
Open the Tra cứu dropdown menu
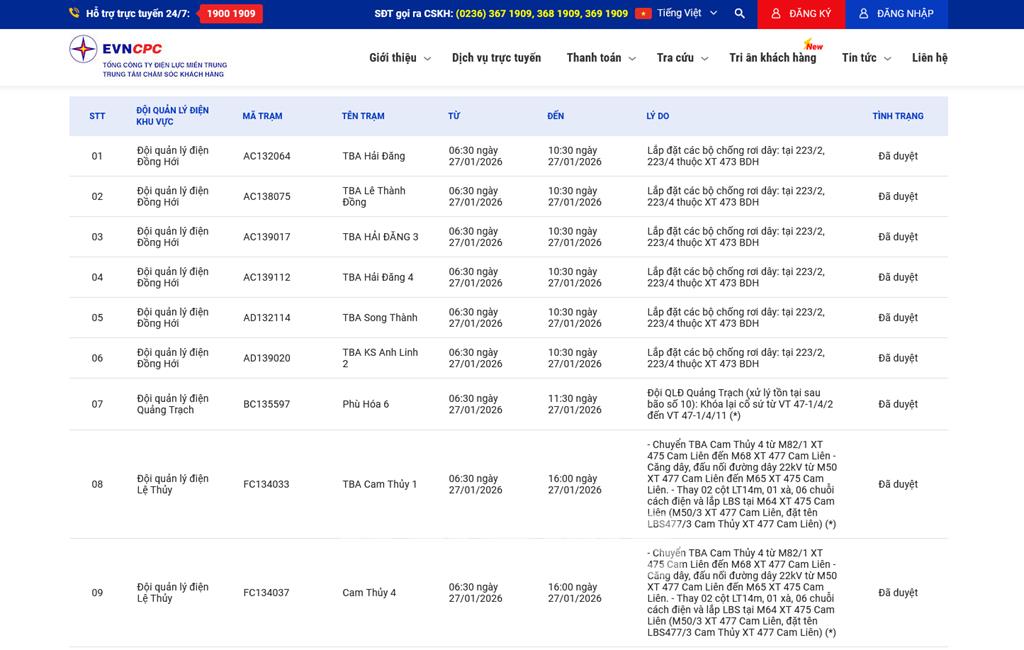(682, 58)
